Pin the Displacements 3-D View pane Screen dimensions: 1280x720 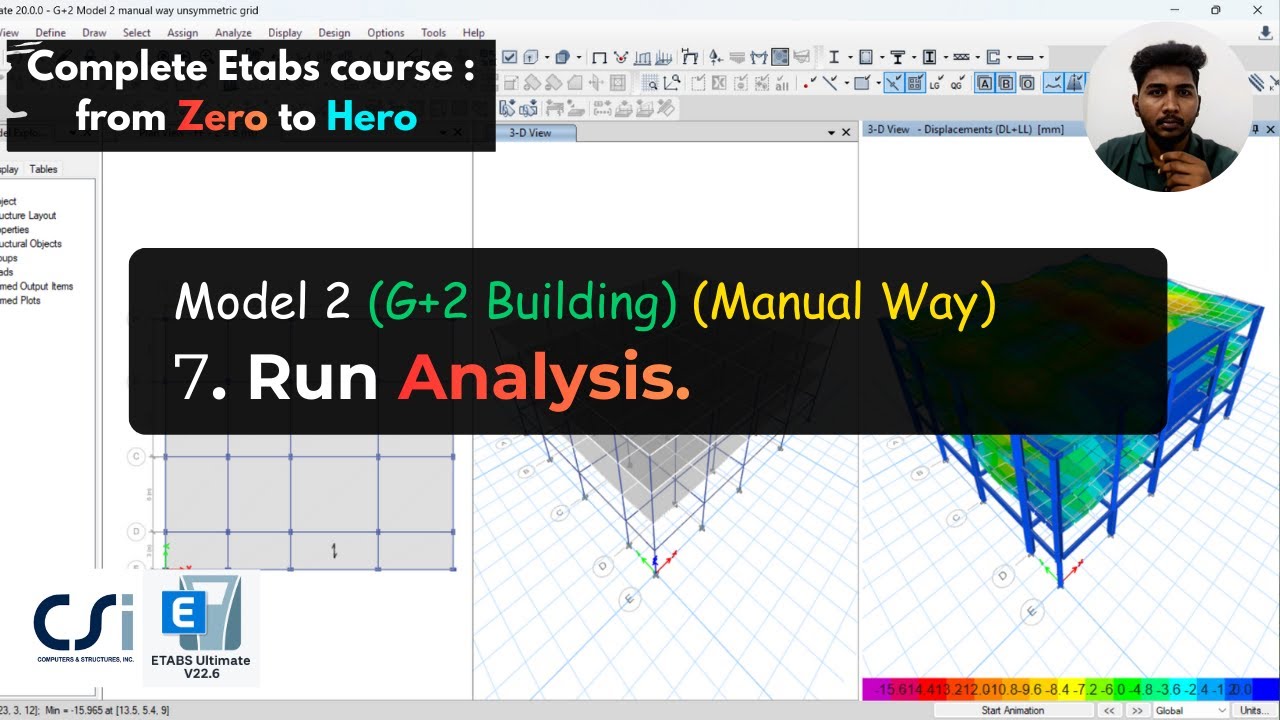click(x=1257, y=130)
